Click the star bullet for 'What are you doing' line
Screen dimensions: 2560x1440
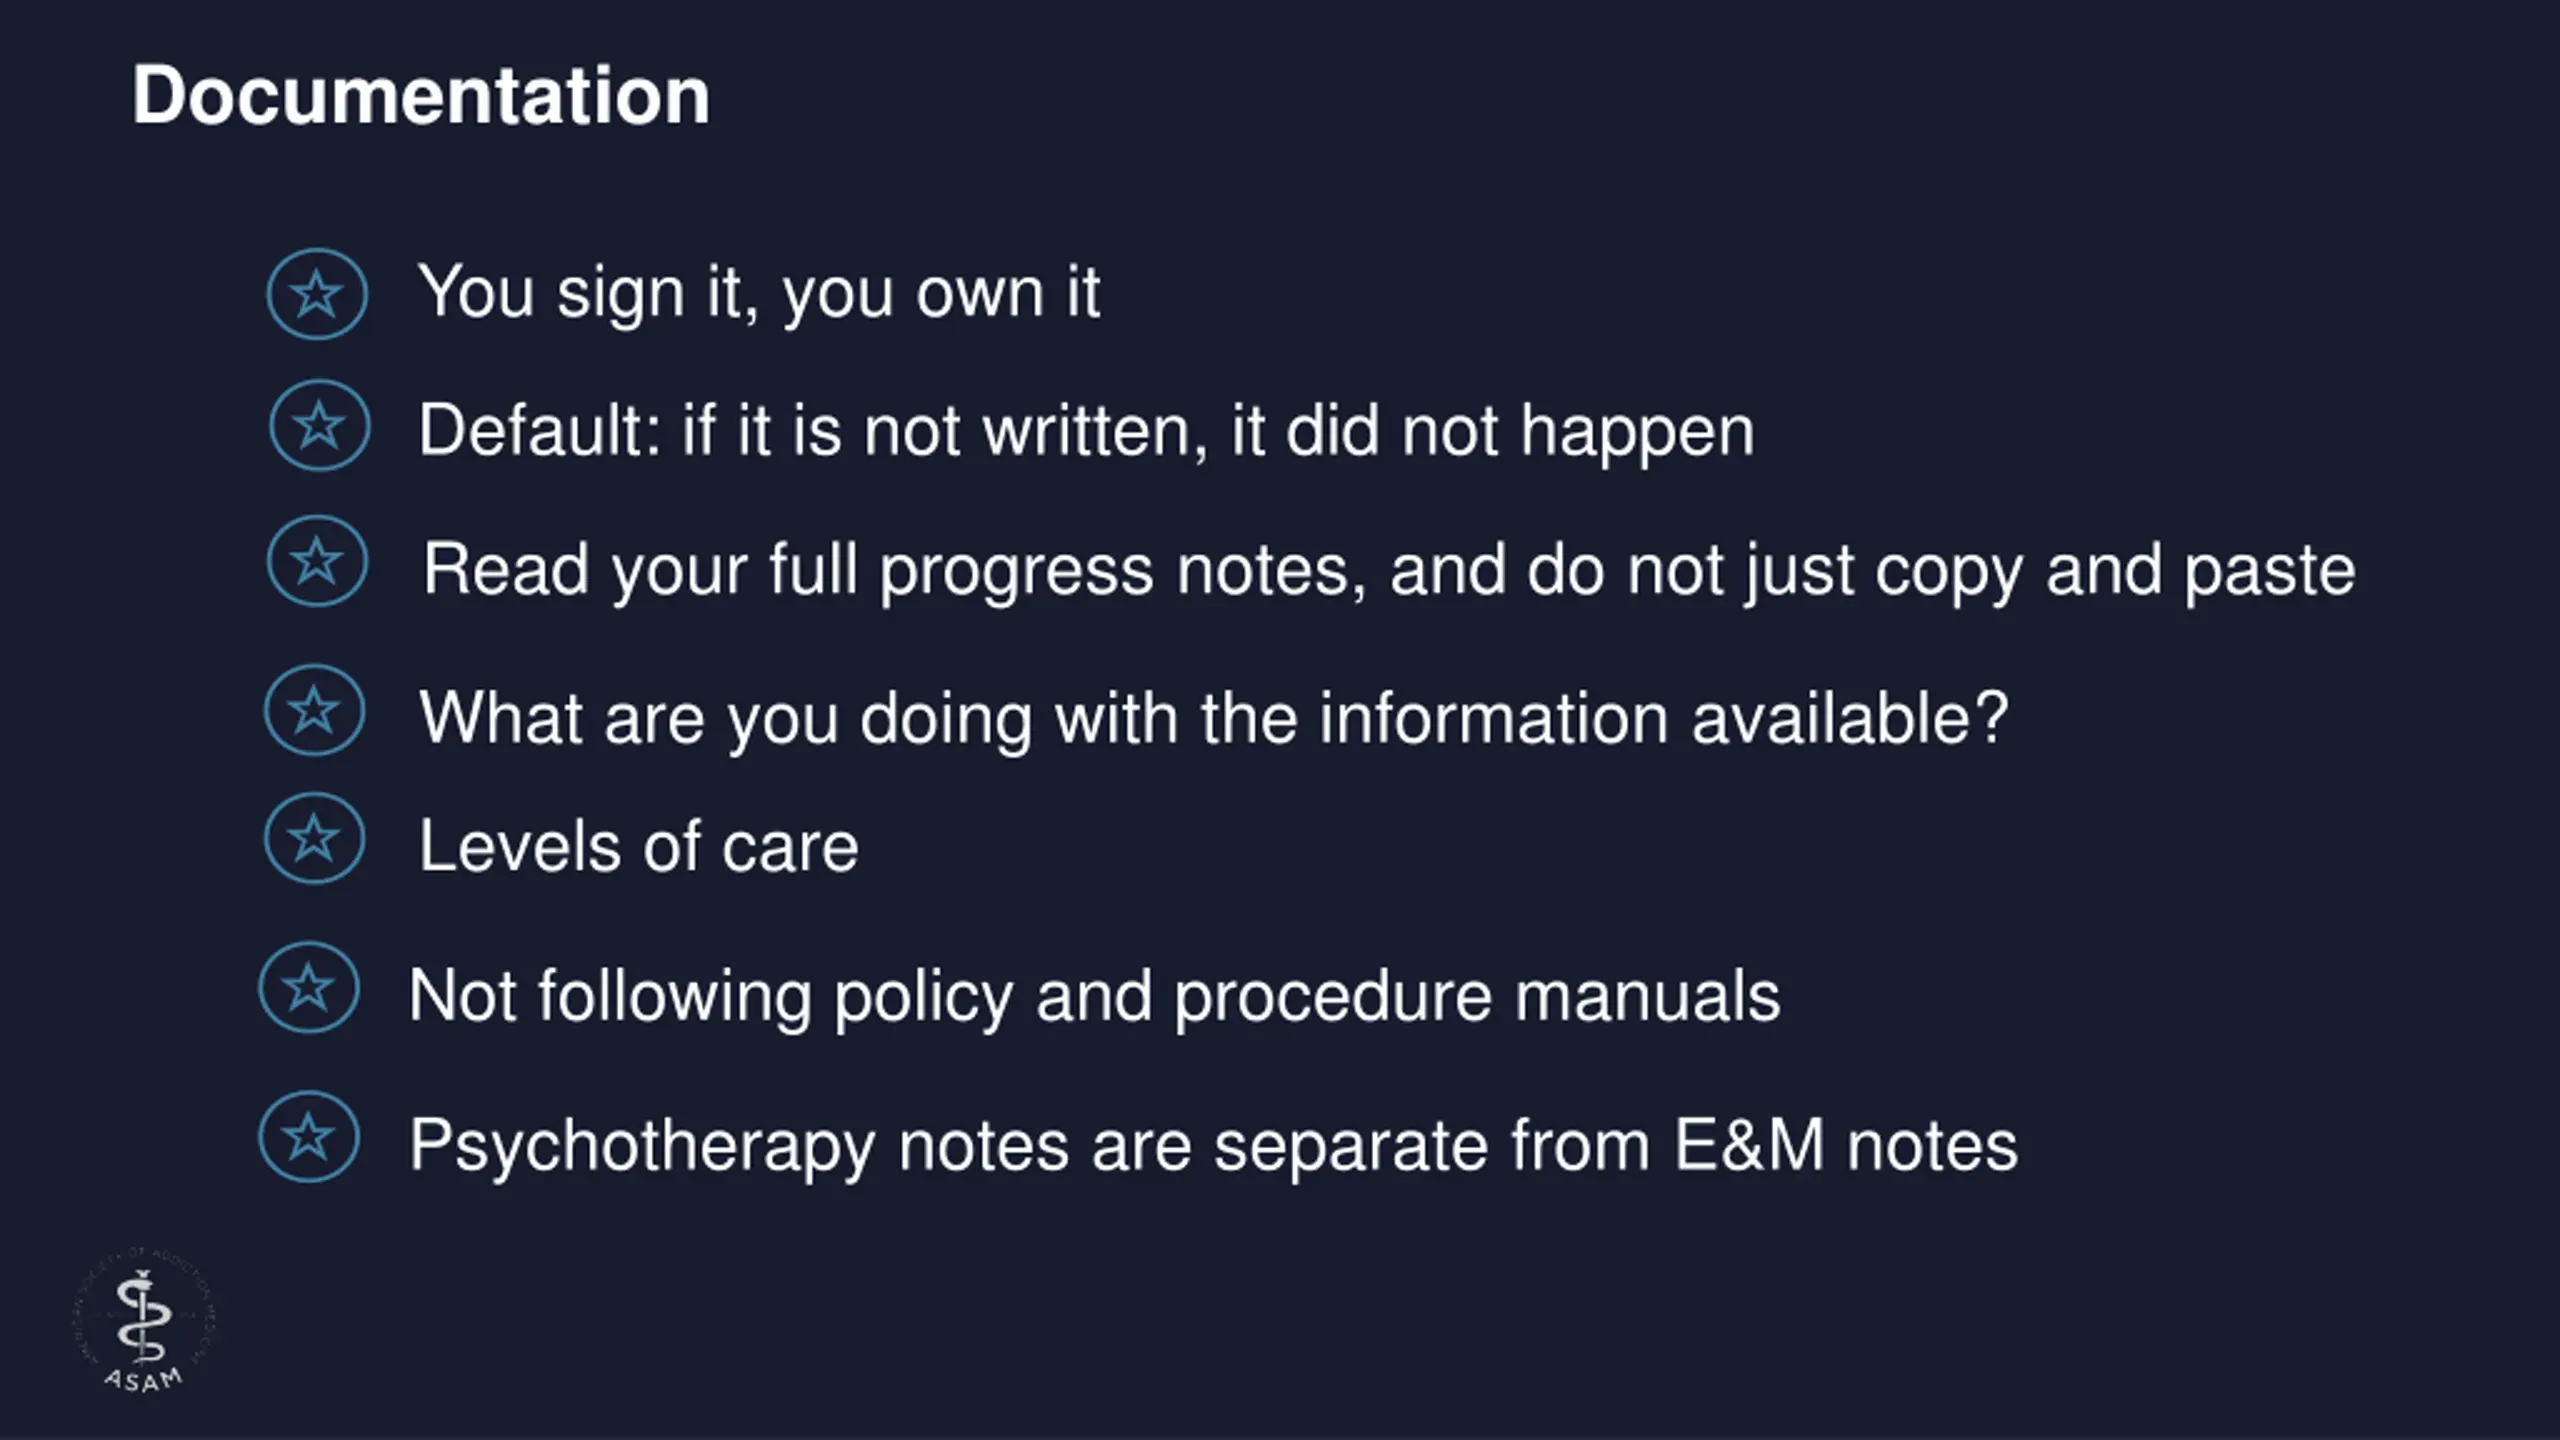point(314,710)
